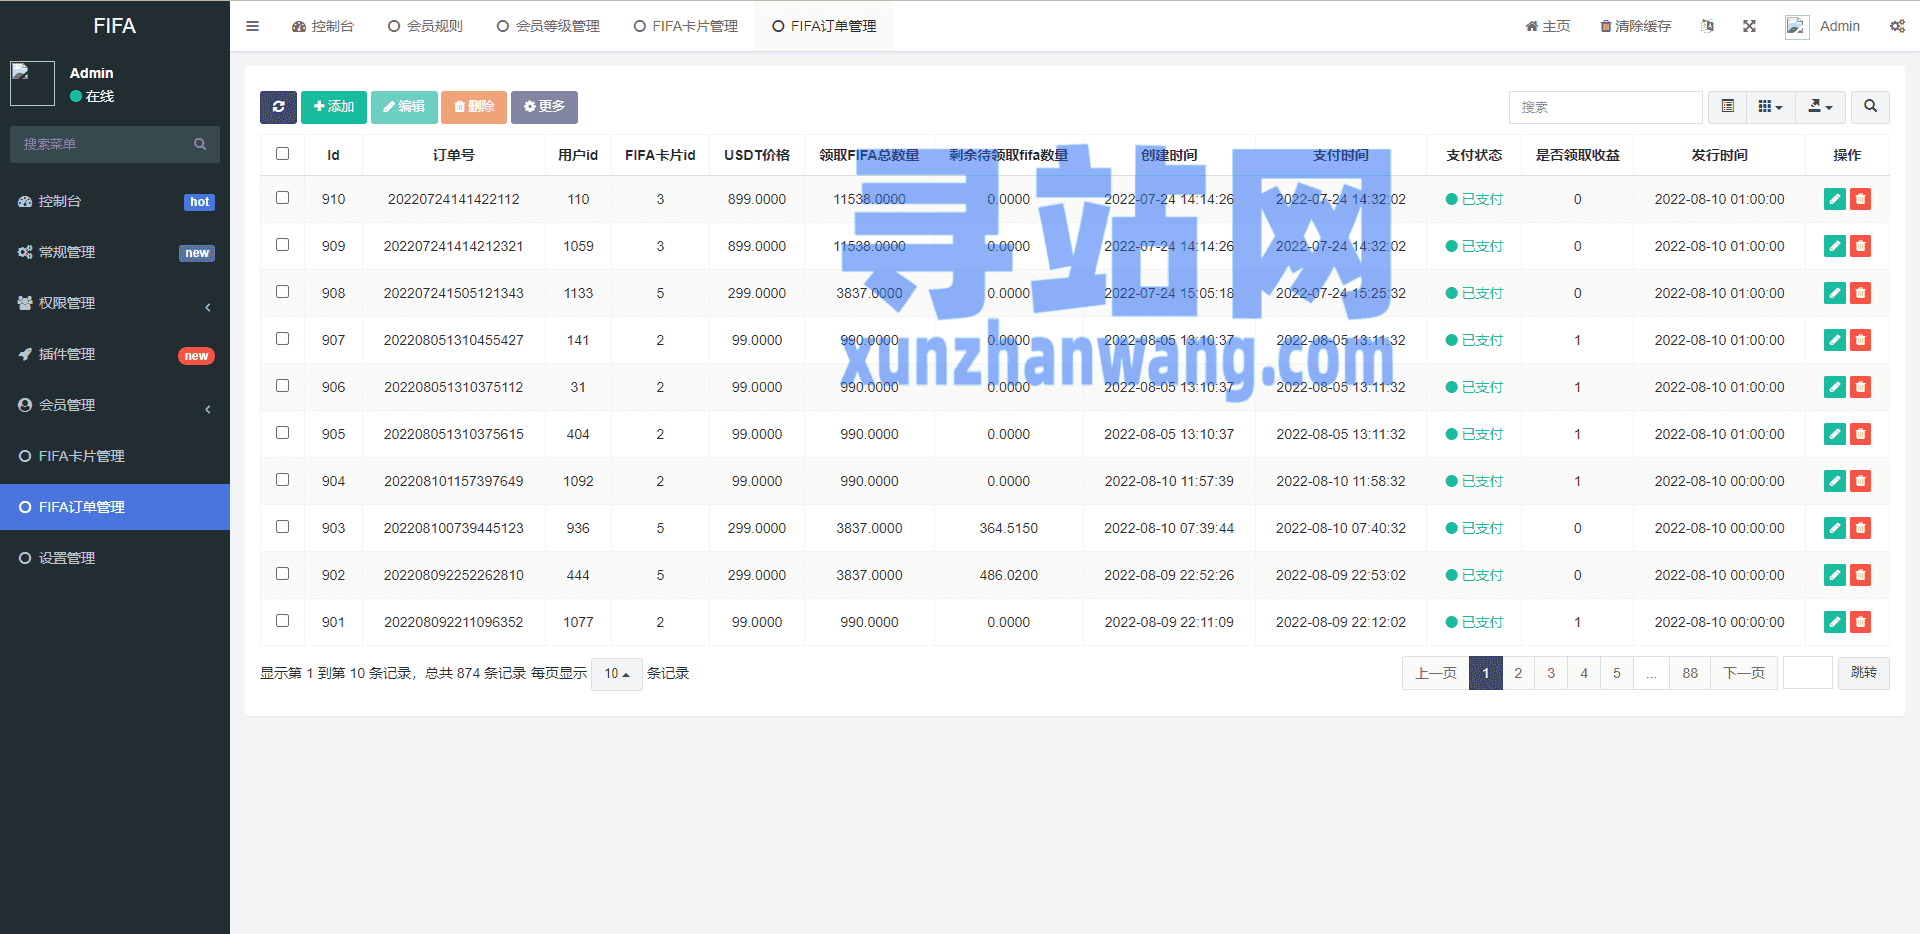This screenshot has width=1920, height=934.
Task: Check the checkbox for order 908
Action: coord(282,292)
